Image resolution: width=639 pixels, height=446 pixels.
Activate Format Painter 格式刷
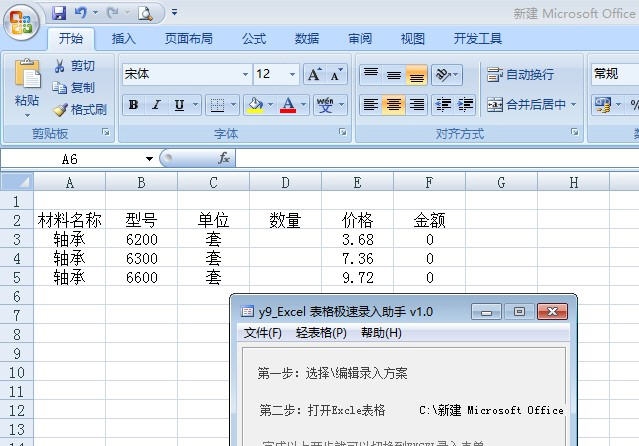(80, 109)
